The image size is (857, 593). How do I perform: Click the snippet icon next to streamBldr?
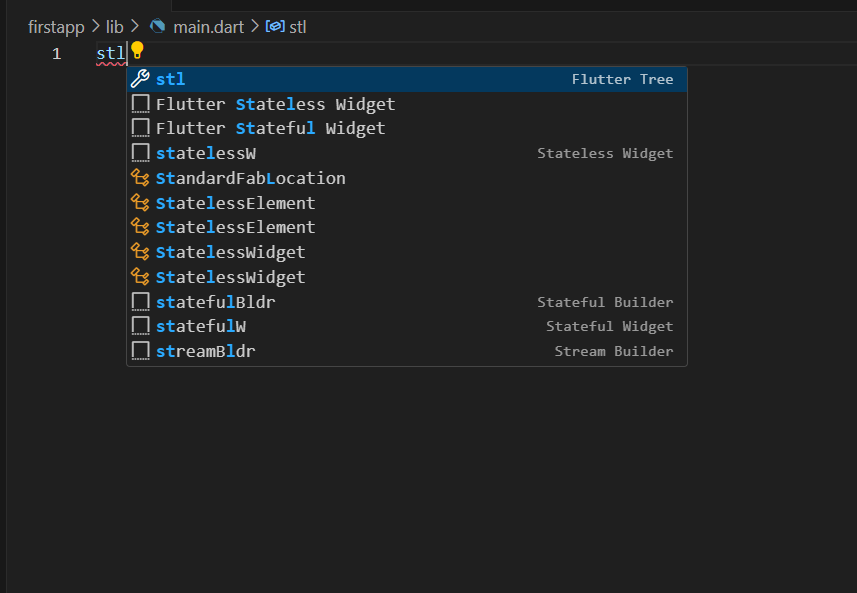[140, 351]
